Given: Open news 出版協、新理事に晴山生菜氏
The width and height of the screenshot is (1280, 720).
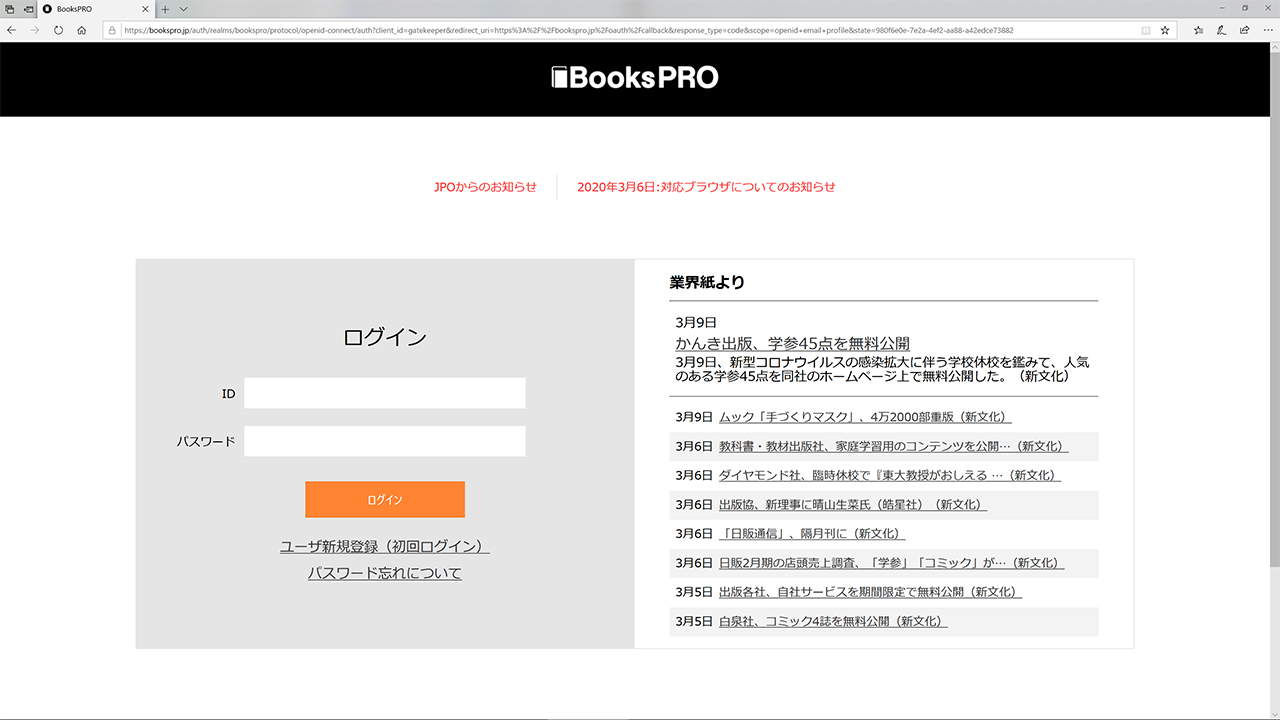Looking at the screenshot, I should 853,505.
